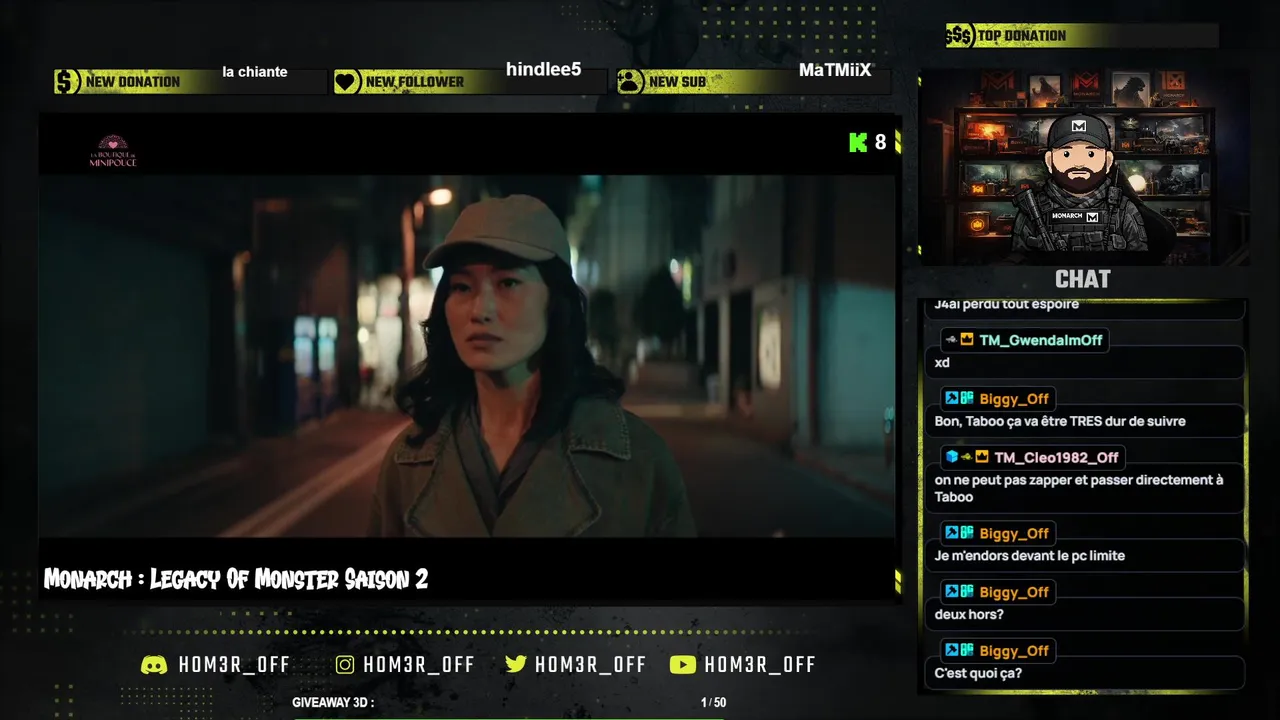This screenshot has width=1280, height=720.
Task: Click the YouTube icon in social bar
Action: click(x=683, y=664)
